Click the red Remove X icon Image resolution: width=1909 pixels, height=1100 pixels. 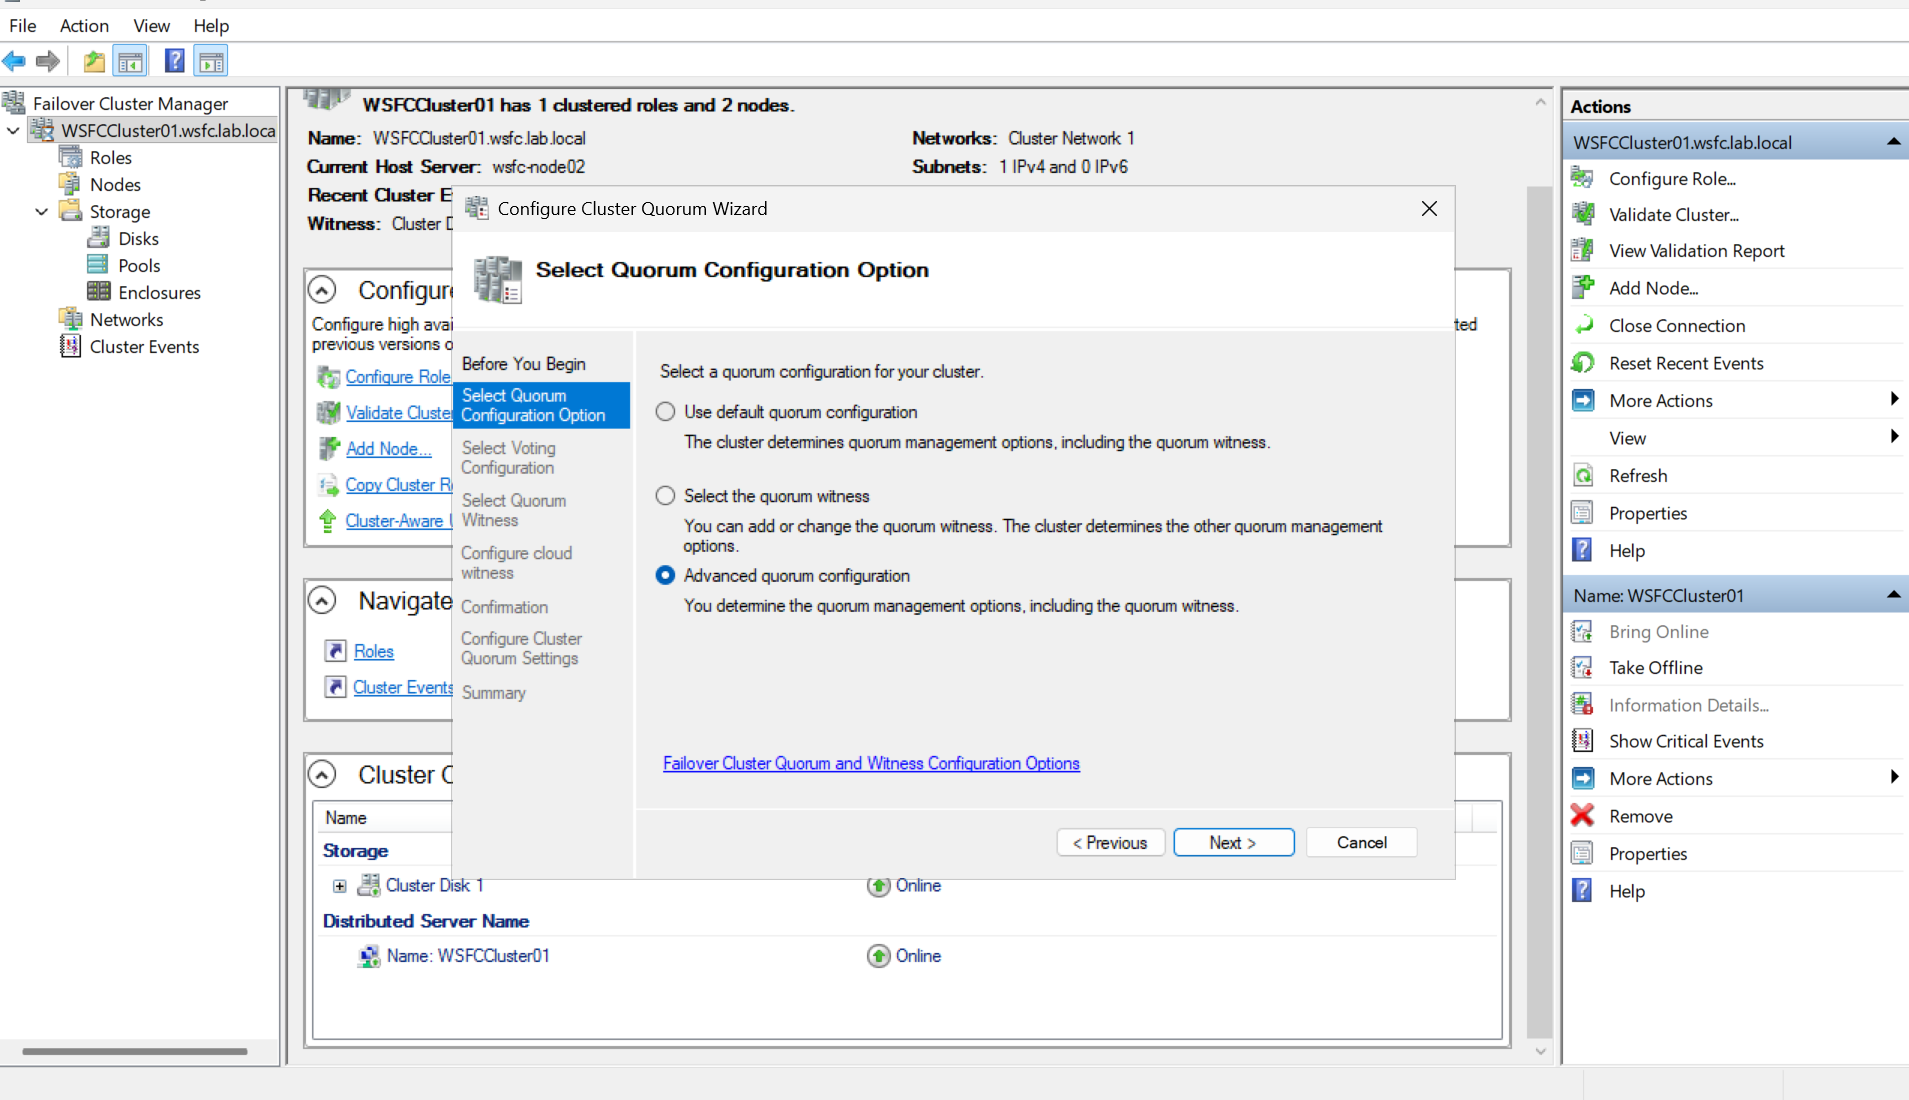[x=1582, y=816]
